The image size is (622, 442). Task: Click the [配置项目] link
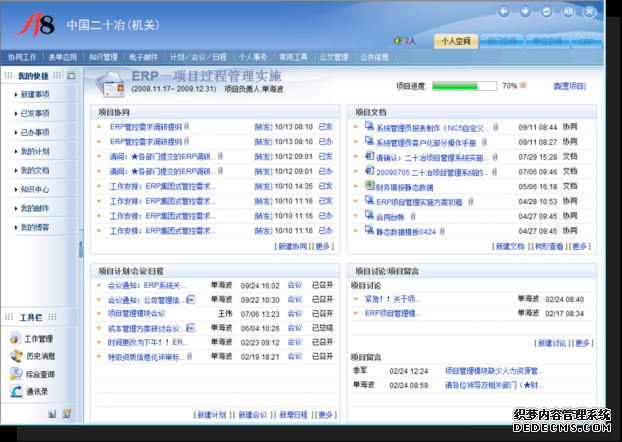pyautogui.click(x=569, y=87)
